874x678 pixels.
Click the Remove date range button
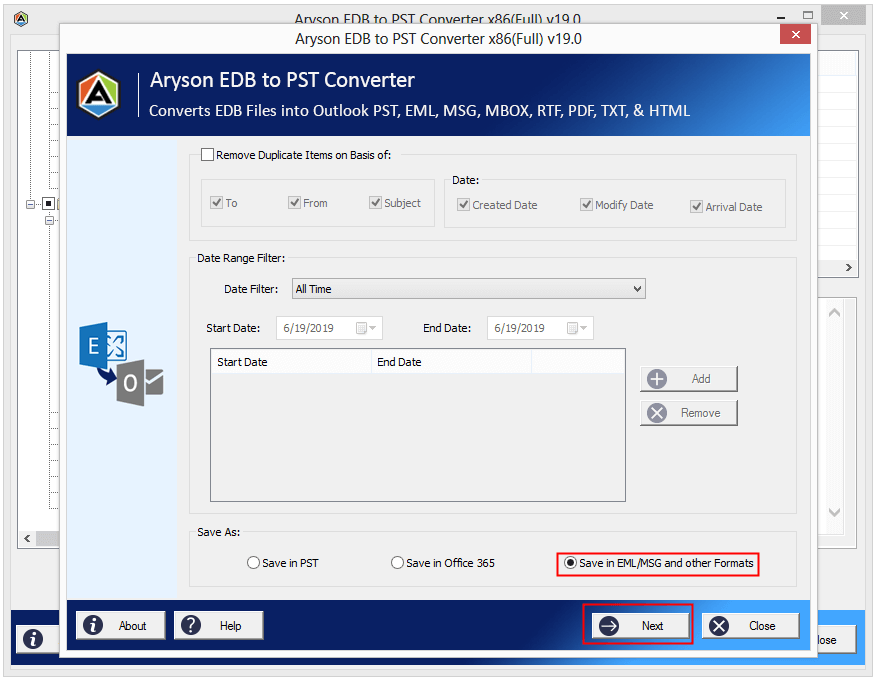click(x=688, y=413)
